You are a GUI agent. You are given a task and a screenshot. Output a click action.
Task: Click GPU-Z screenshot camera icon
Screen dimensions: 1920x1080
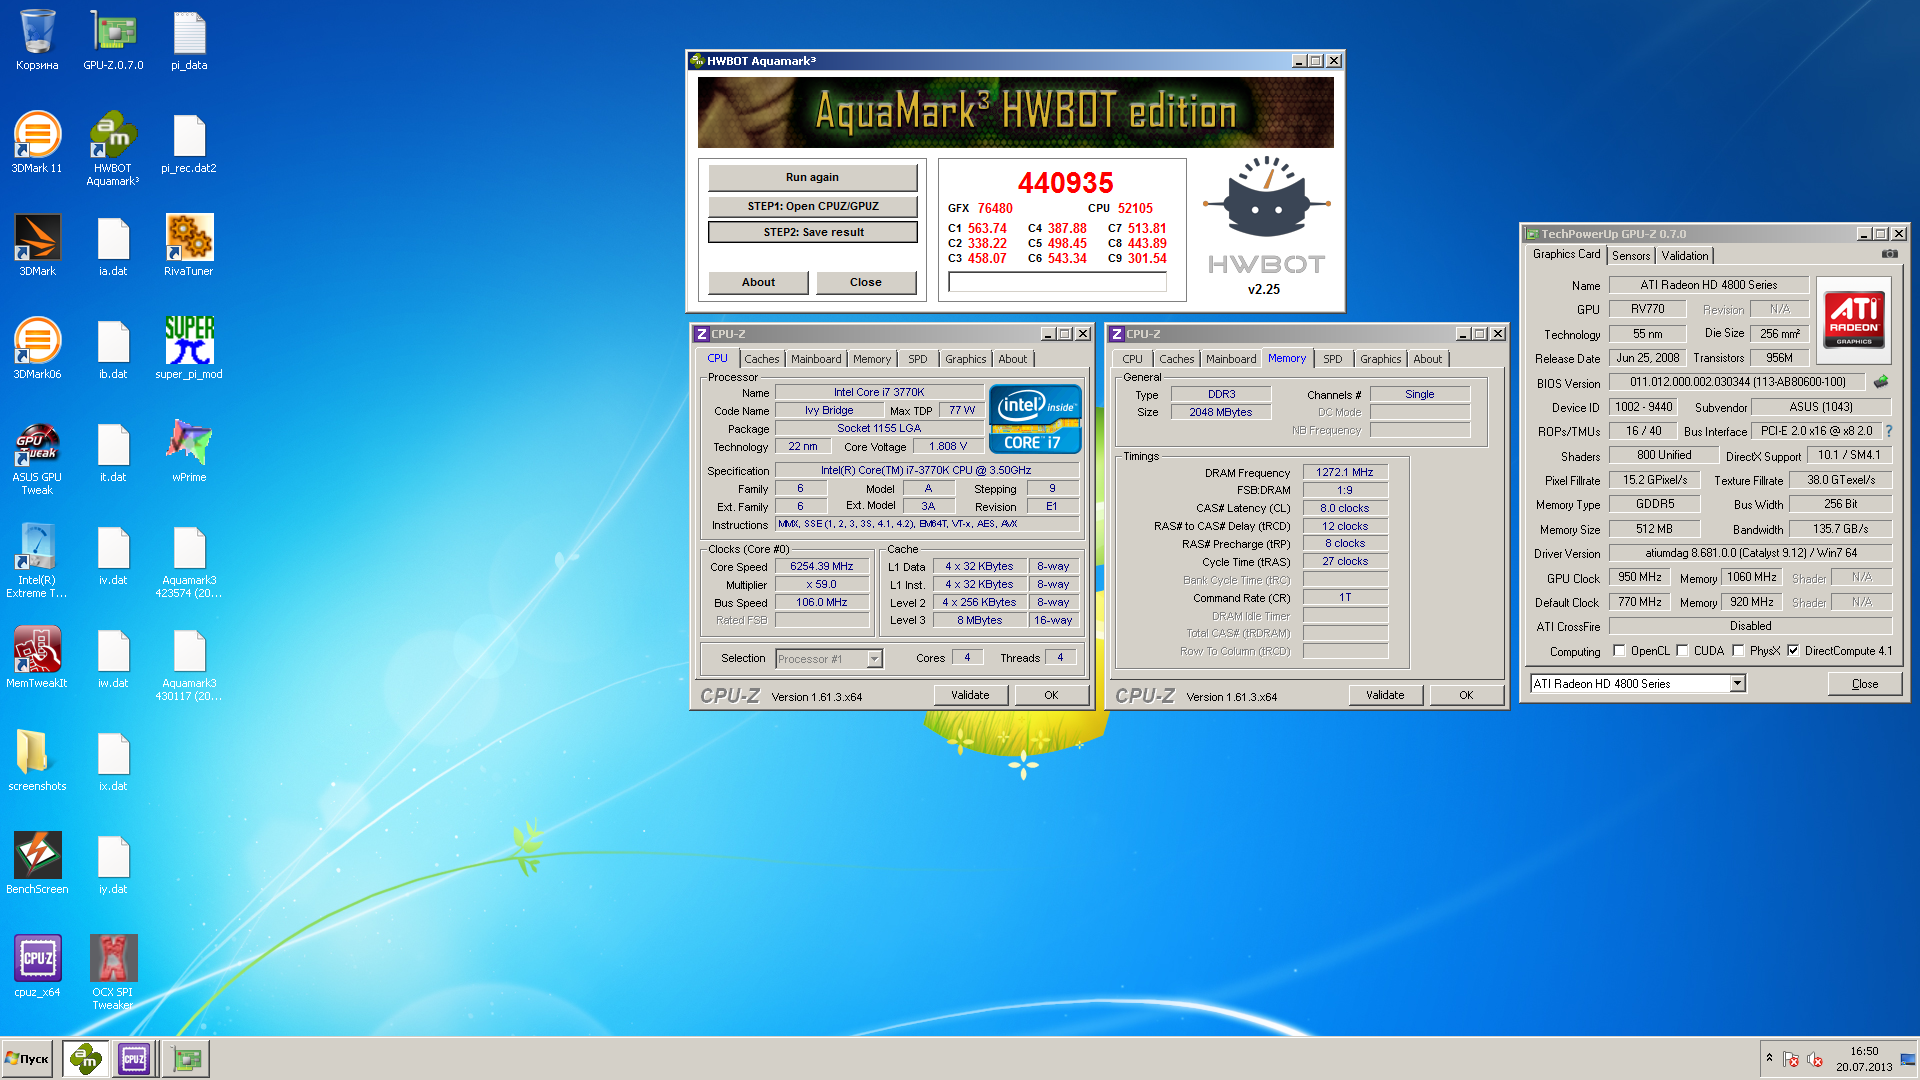tap(1889, 254)
